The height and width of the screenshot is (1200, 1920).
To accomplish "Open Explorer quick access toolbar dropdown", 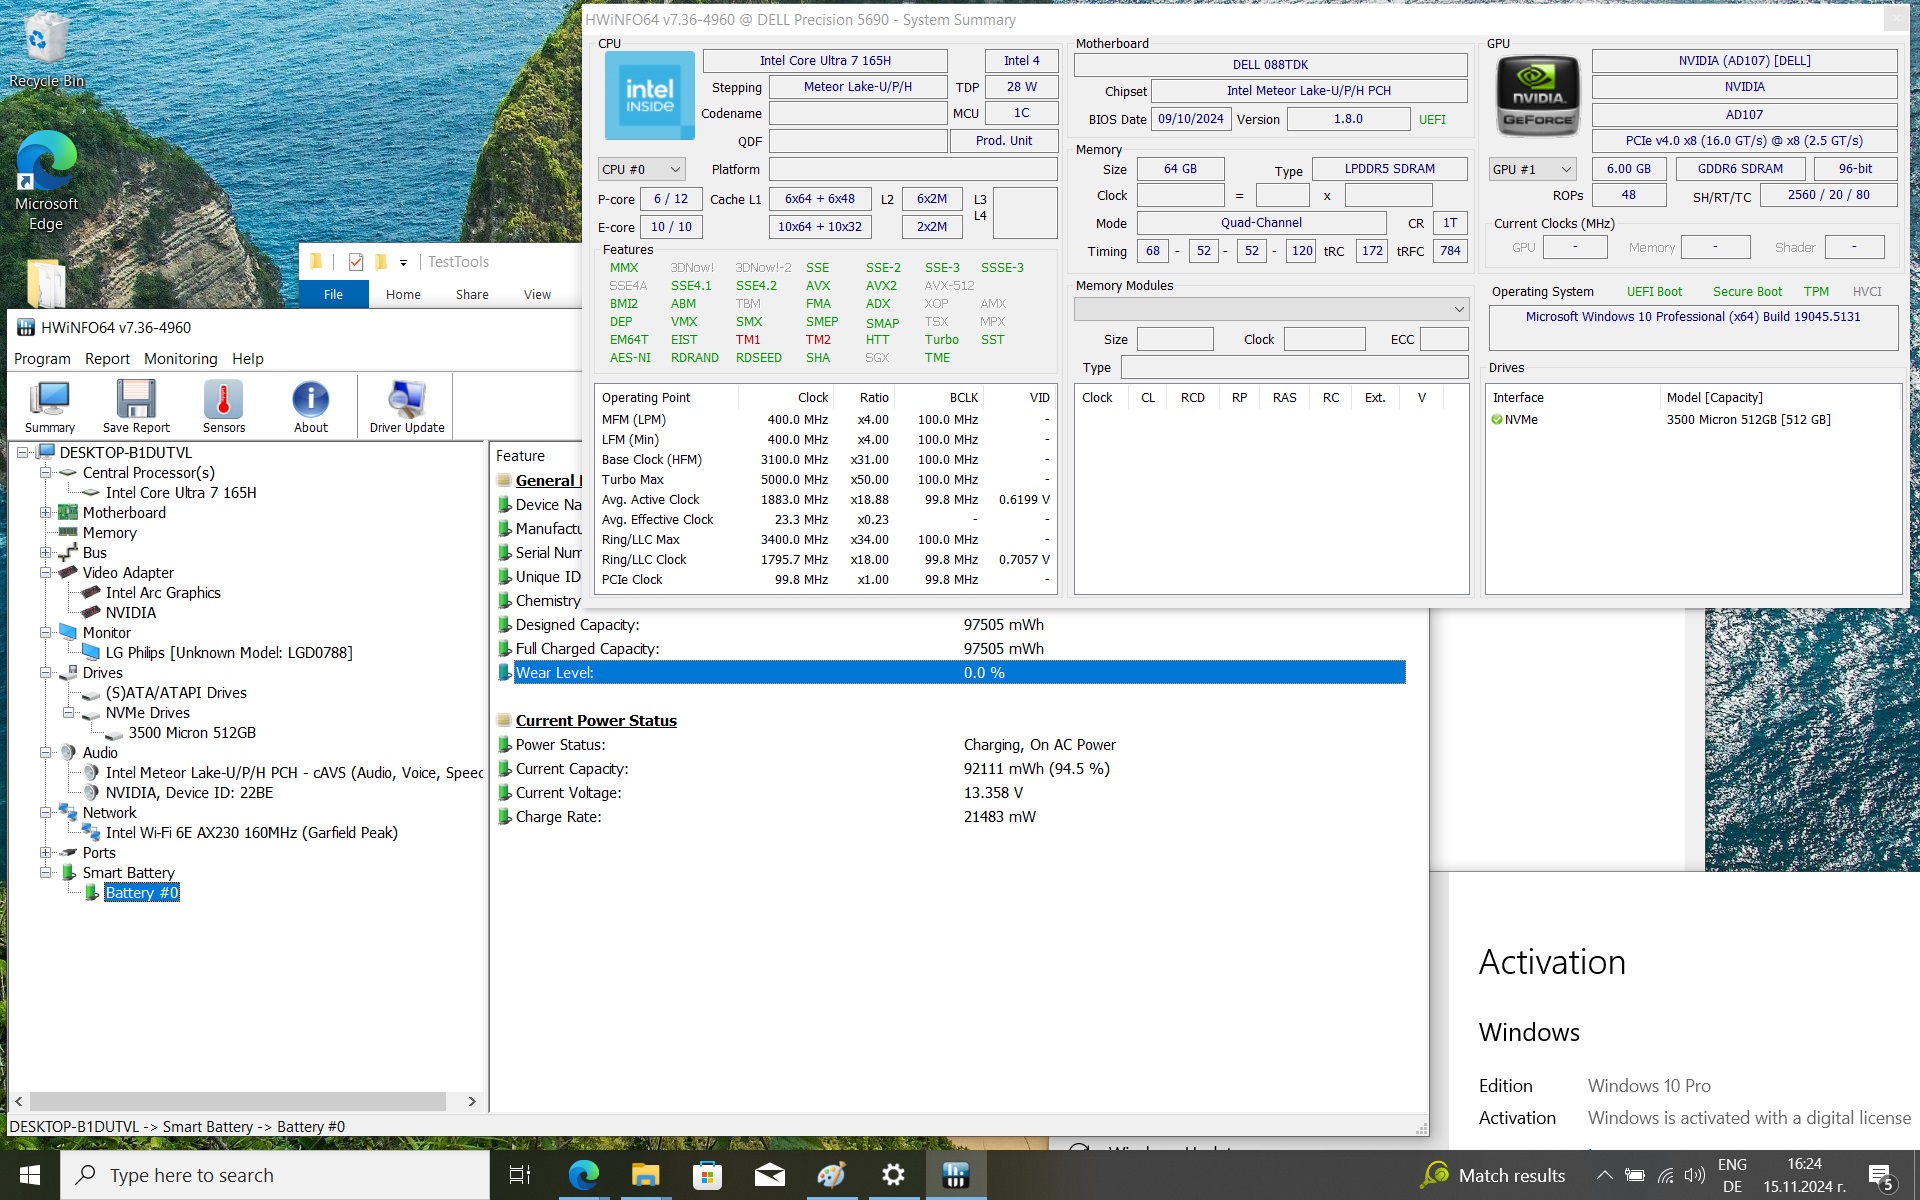I will pos(403,263).
